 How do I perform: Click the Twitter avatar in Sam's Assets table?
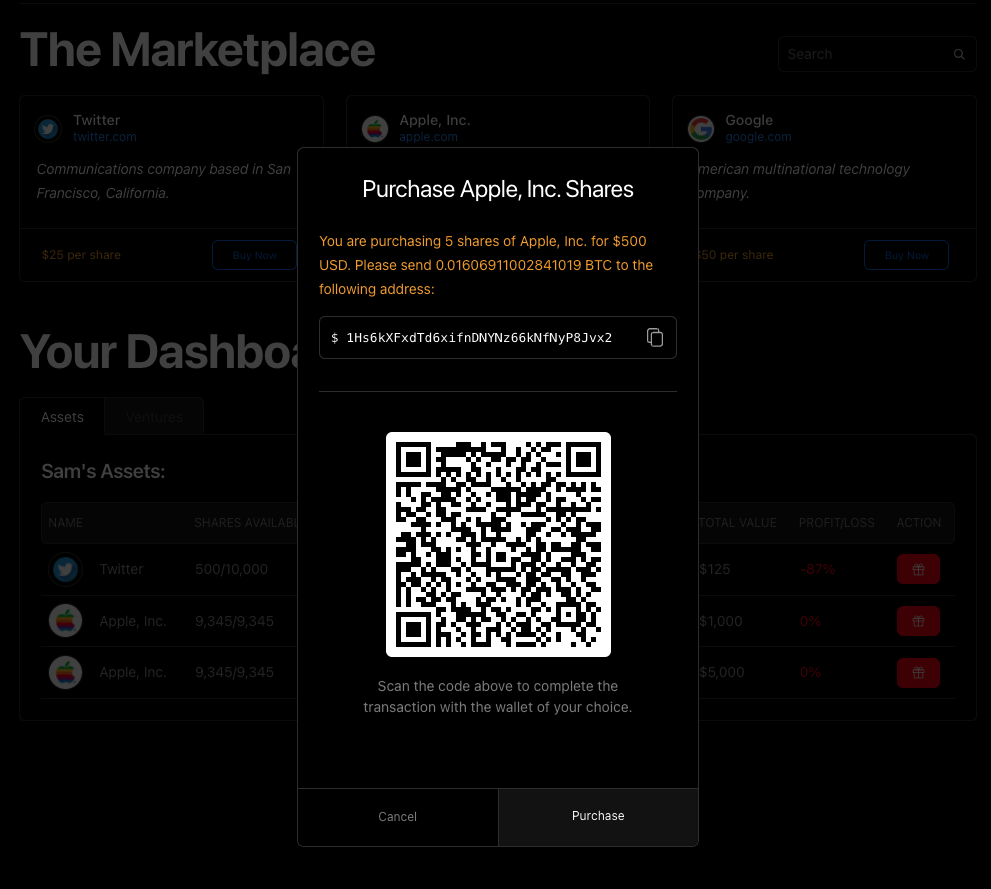[x=65, y=568]
